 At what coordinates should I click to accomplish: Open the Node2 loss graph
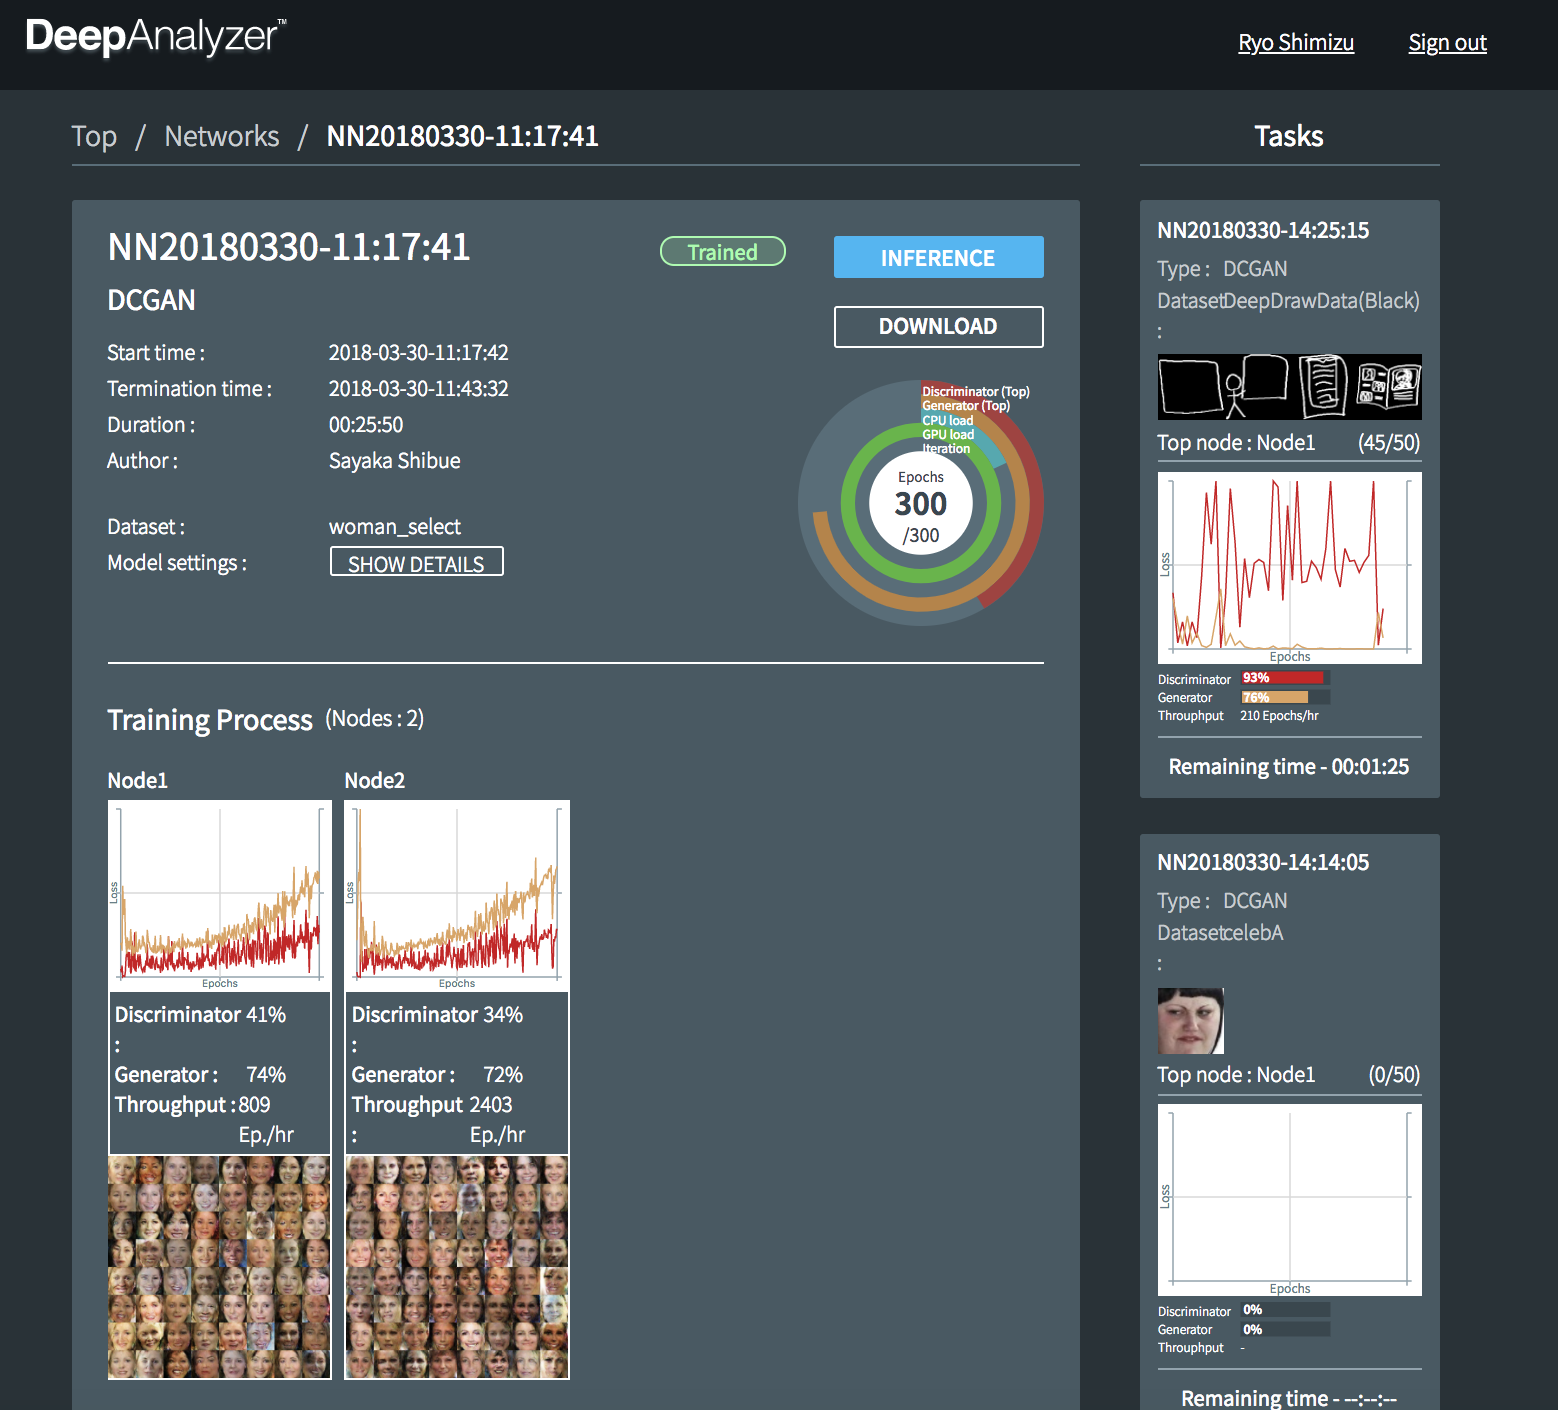(457, 895)
